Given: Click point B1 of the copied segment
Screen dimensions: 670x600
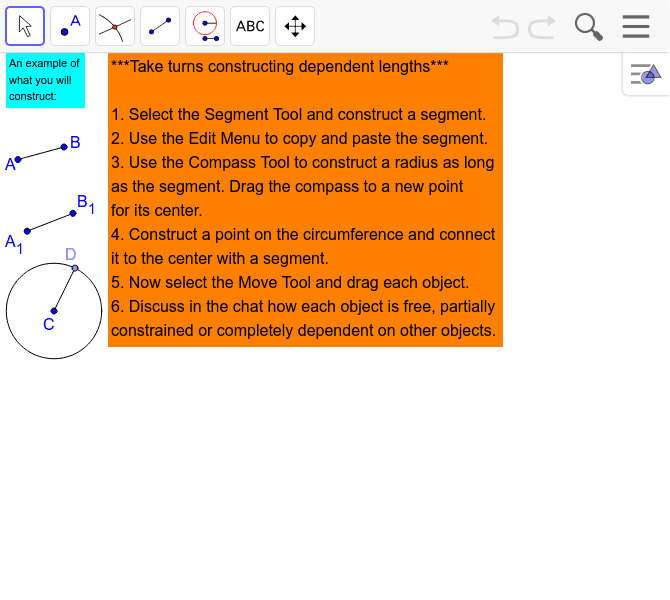Looking at the screenshot, I should [x=73, y=213].
